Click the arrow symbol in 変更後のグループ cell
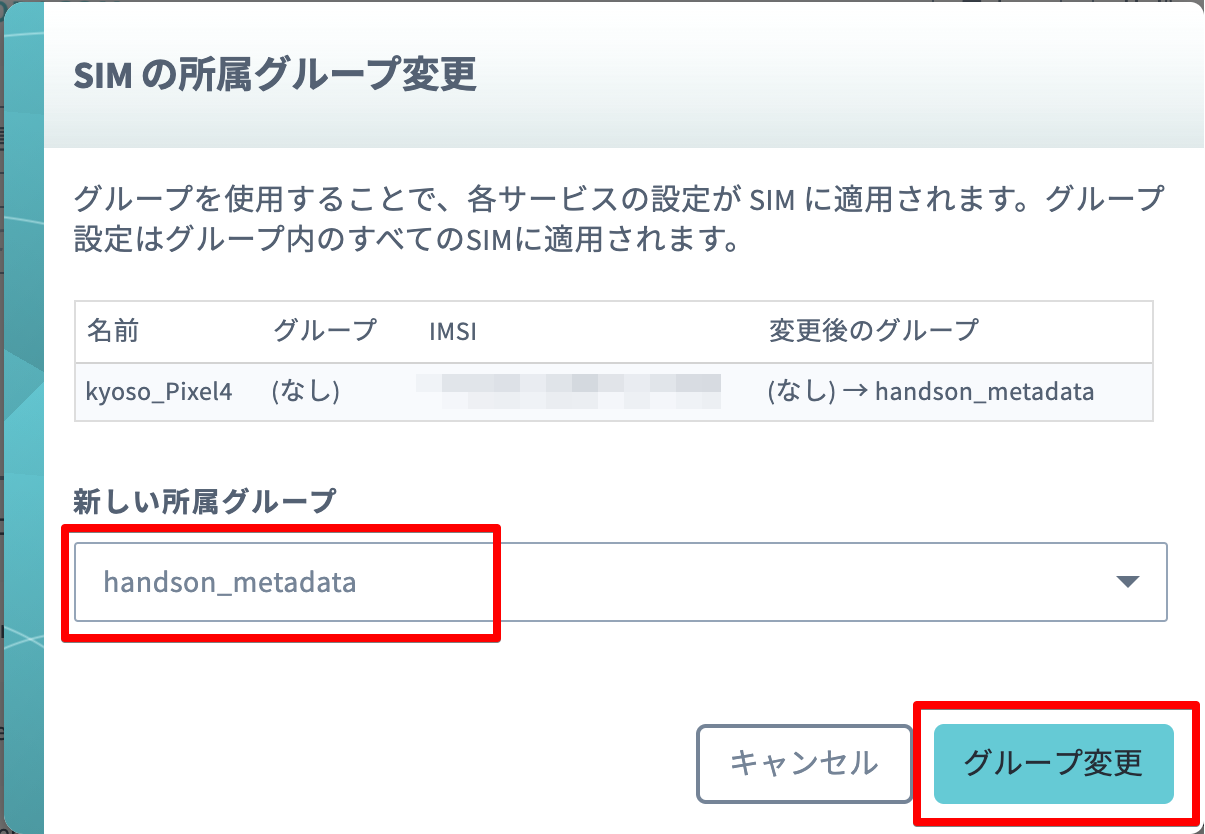The image size is (1205, 834). pos(855,392)
